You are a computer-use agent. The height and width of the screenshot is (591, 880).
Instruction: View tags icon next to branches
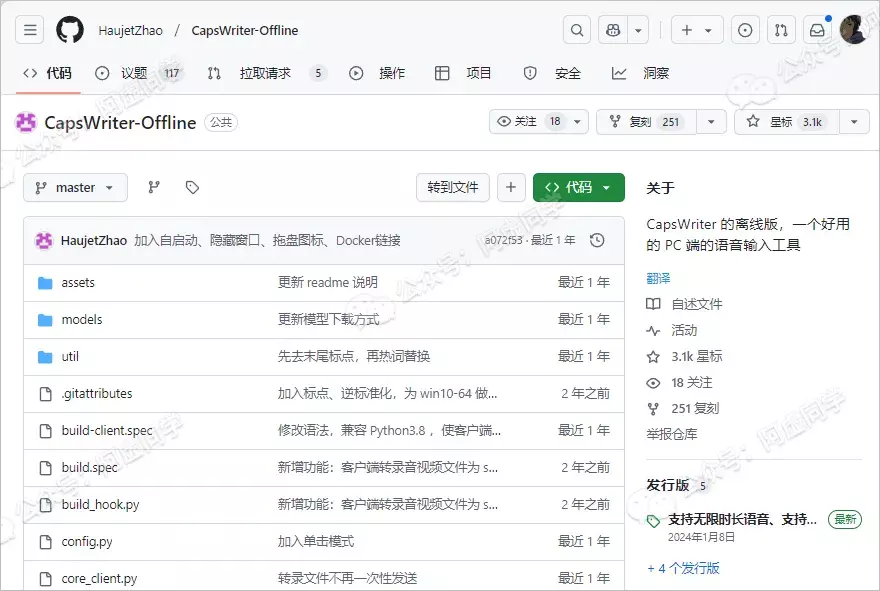(192, 187)
